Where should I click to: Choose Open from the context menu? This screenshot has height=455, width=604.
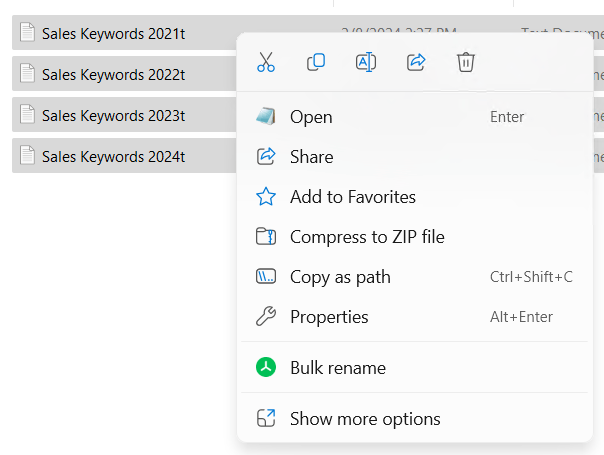pyautogui.click(x=311, y=117)
